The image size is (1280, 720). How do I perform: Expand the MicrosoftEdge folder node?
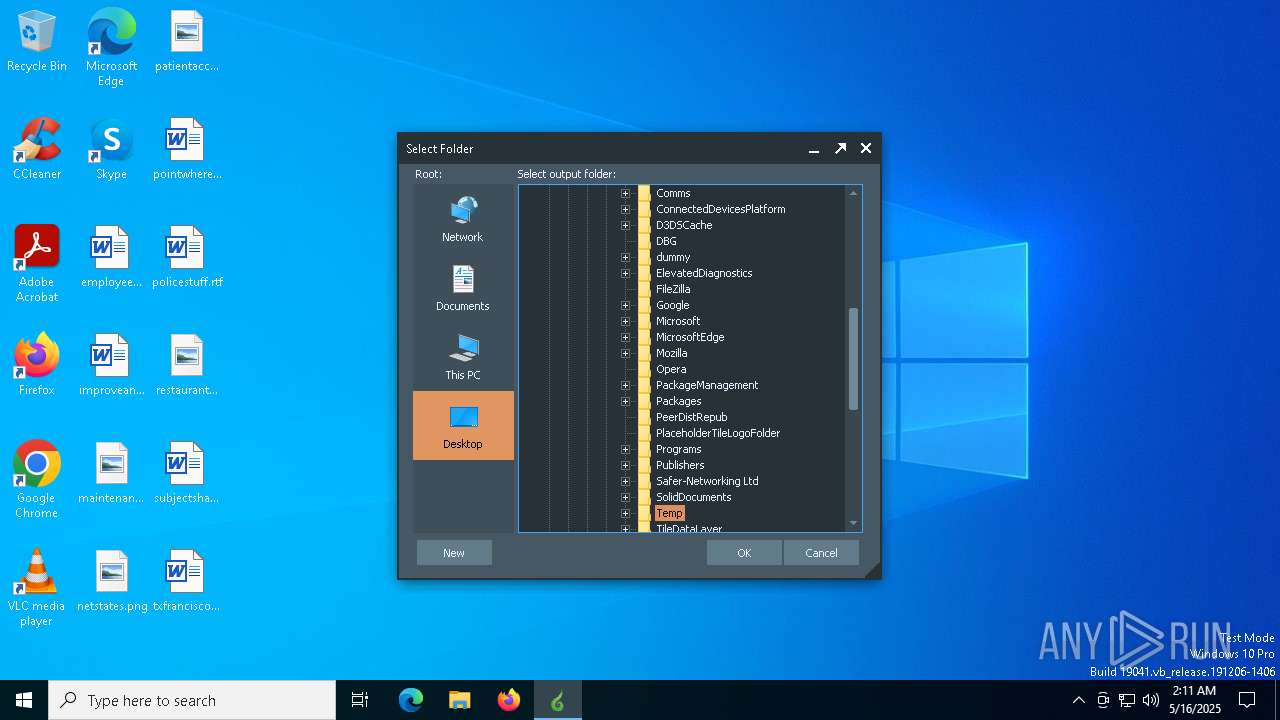click(x=625, y=337)
